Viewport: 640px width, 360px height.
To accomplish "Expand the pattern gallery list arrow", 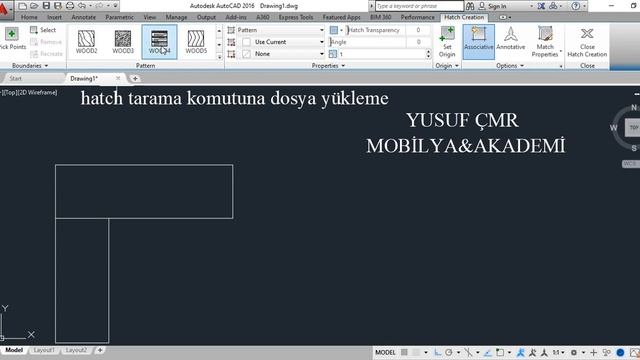I will 219,56.
